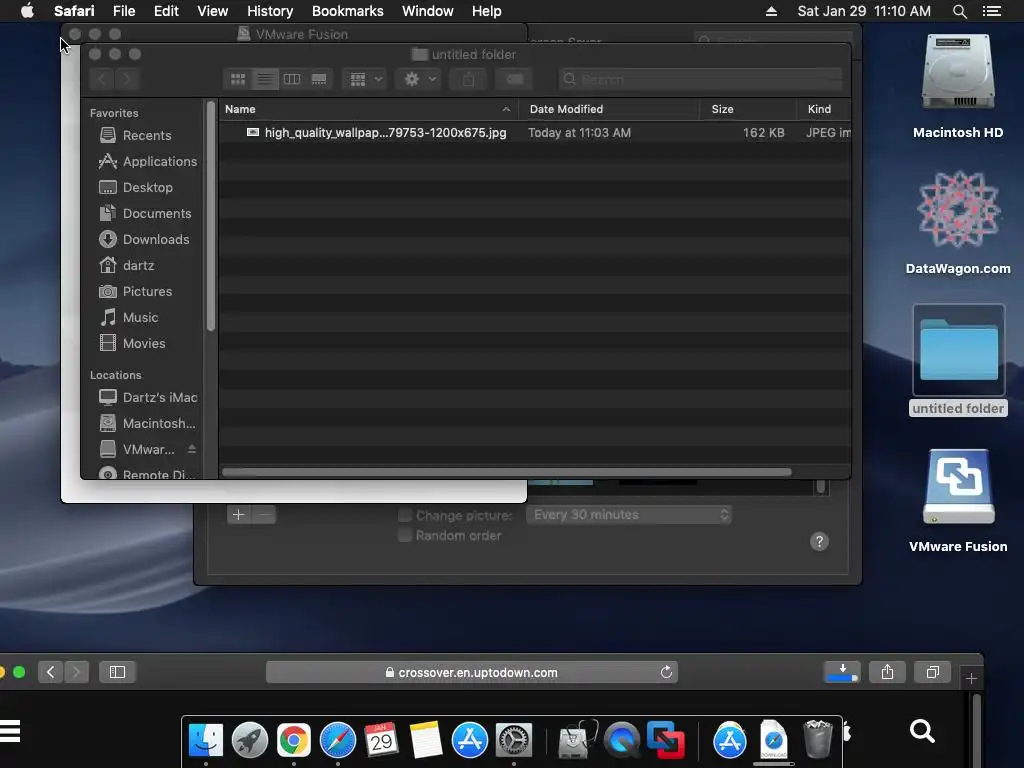The image size is (1024, 768).
Task: Toggle Safari sidebar button
Action: pyautogui.click(x=118, y=672)
